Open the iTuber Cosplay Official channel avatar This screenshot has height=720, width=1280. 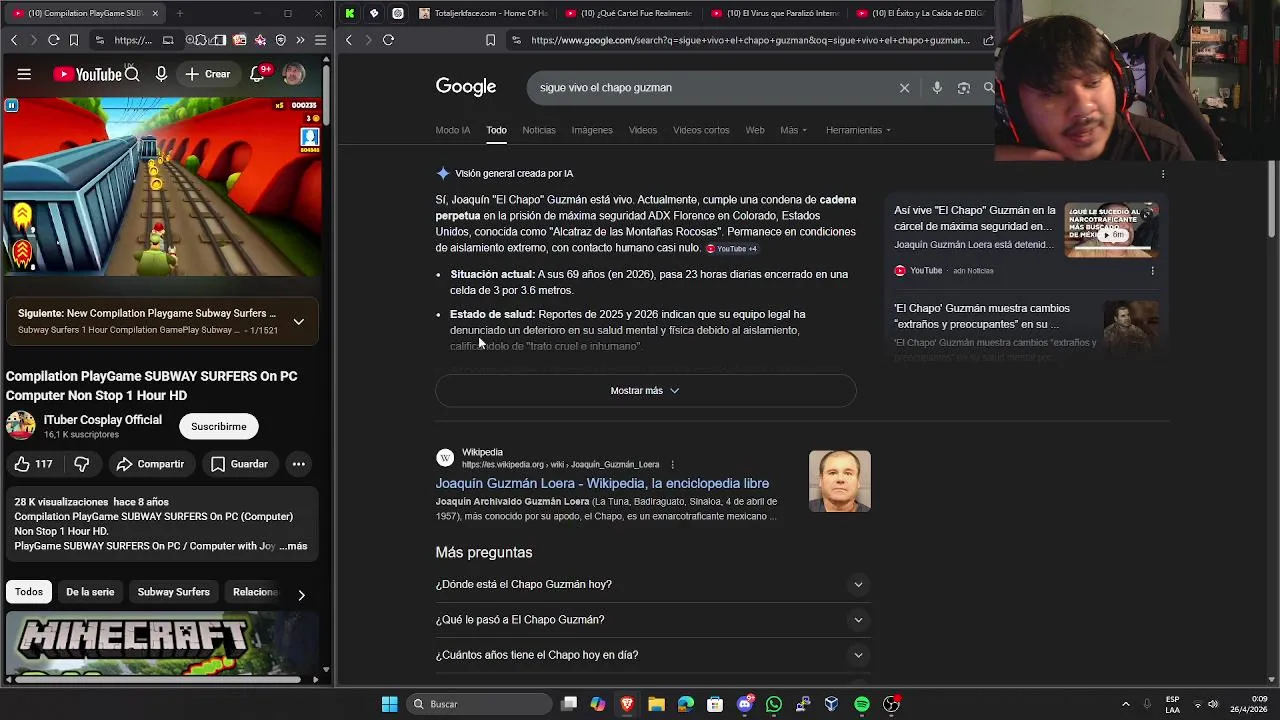coord(20,426)
